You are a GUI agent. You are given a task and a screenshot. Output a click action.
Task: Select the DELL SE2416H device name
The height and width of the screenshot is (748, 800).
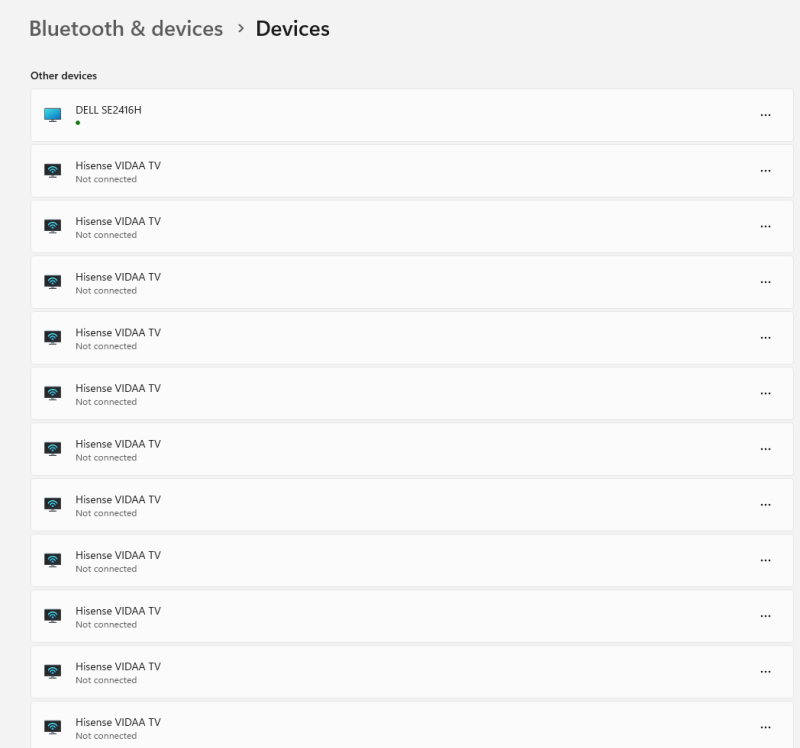(108, 110)
